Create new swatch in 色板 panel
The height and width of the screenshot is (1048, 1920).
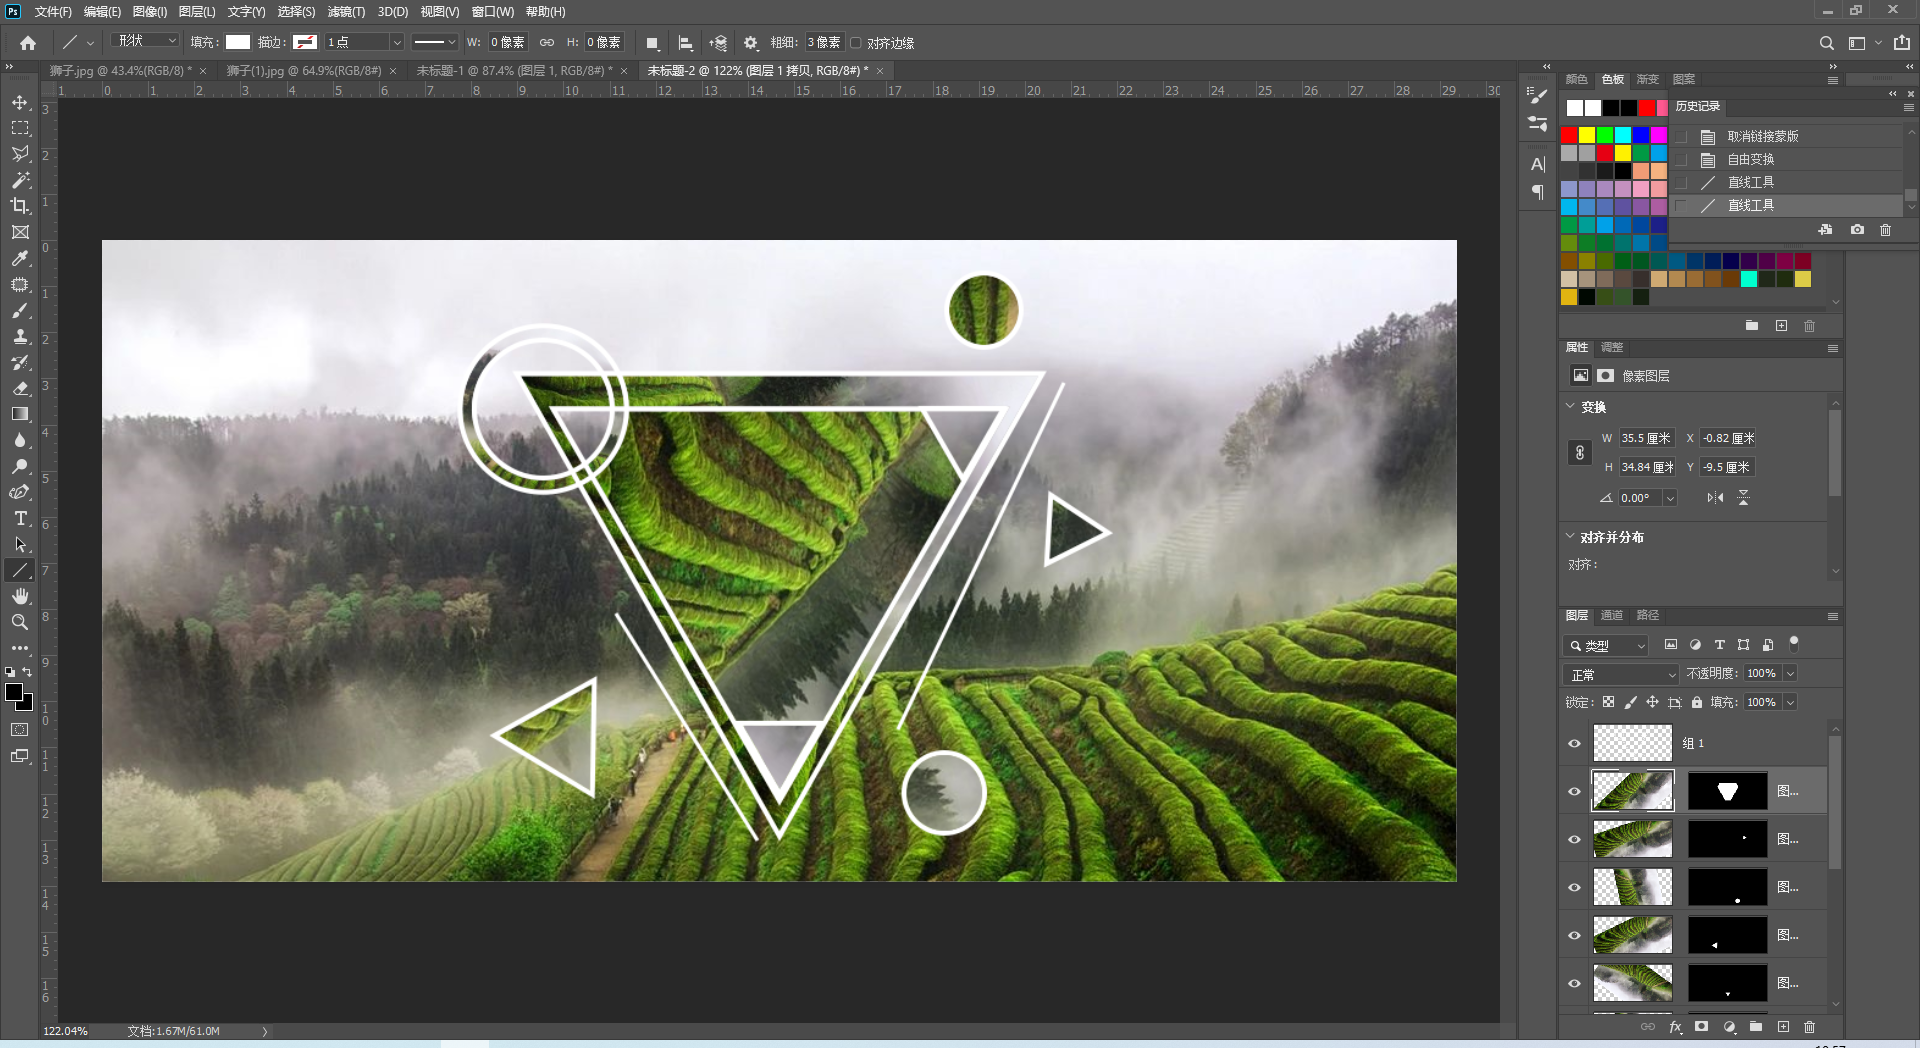pyautogui.click(x=1781, y=326)
